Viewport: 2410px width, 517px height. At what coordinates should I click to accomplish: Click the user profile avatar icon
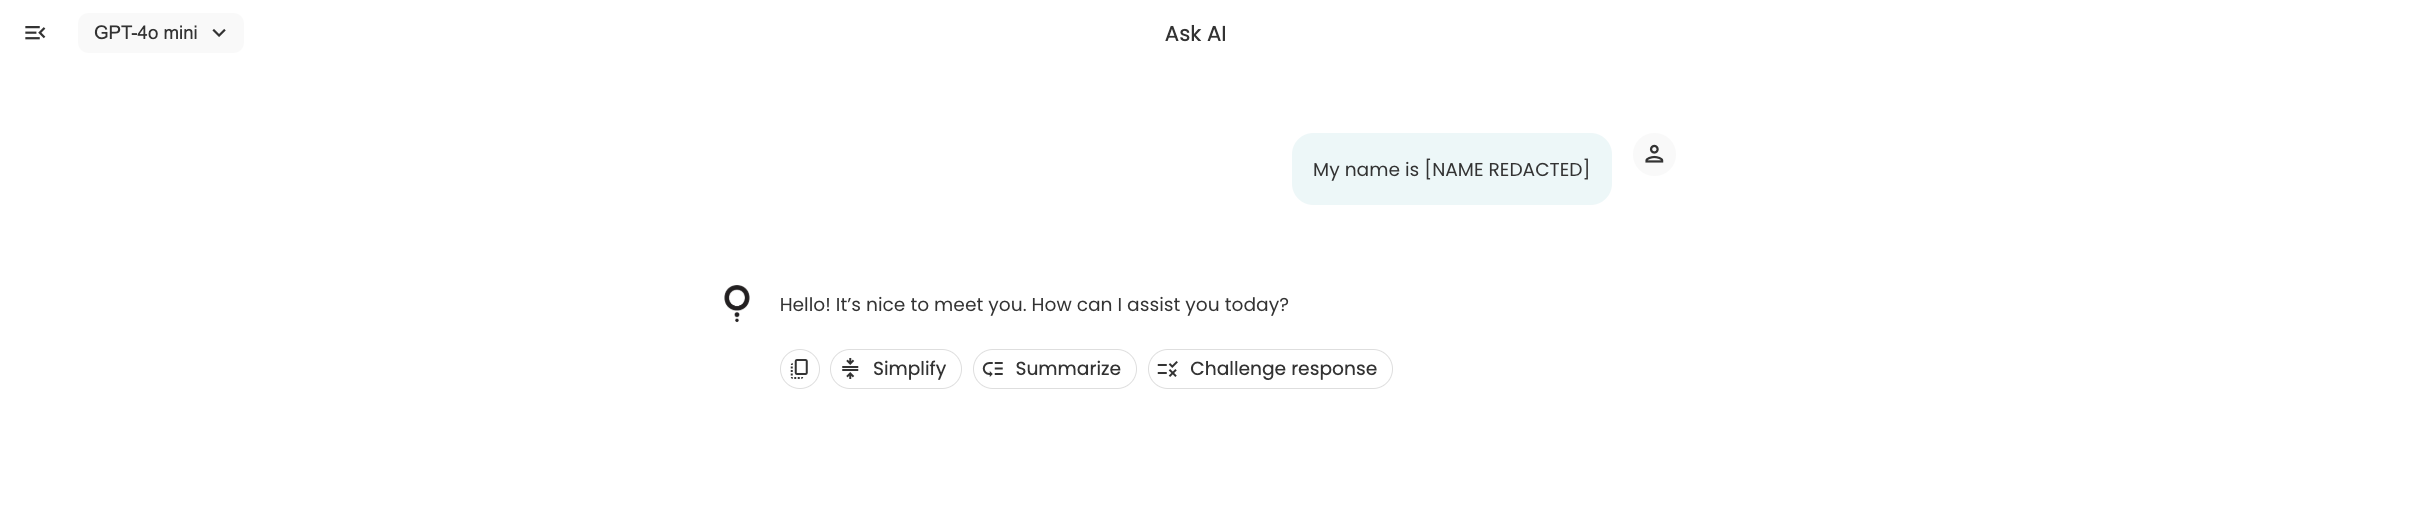coord(1654,155)
